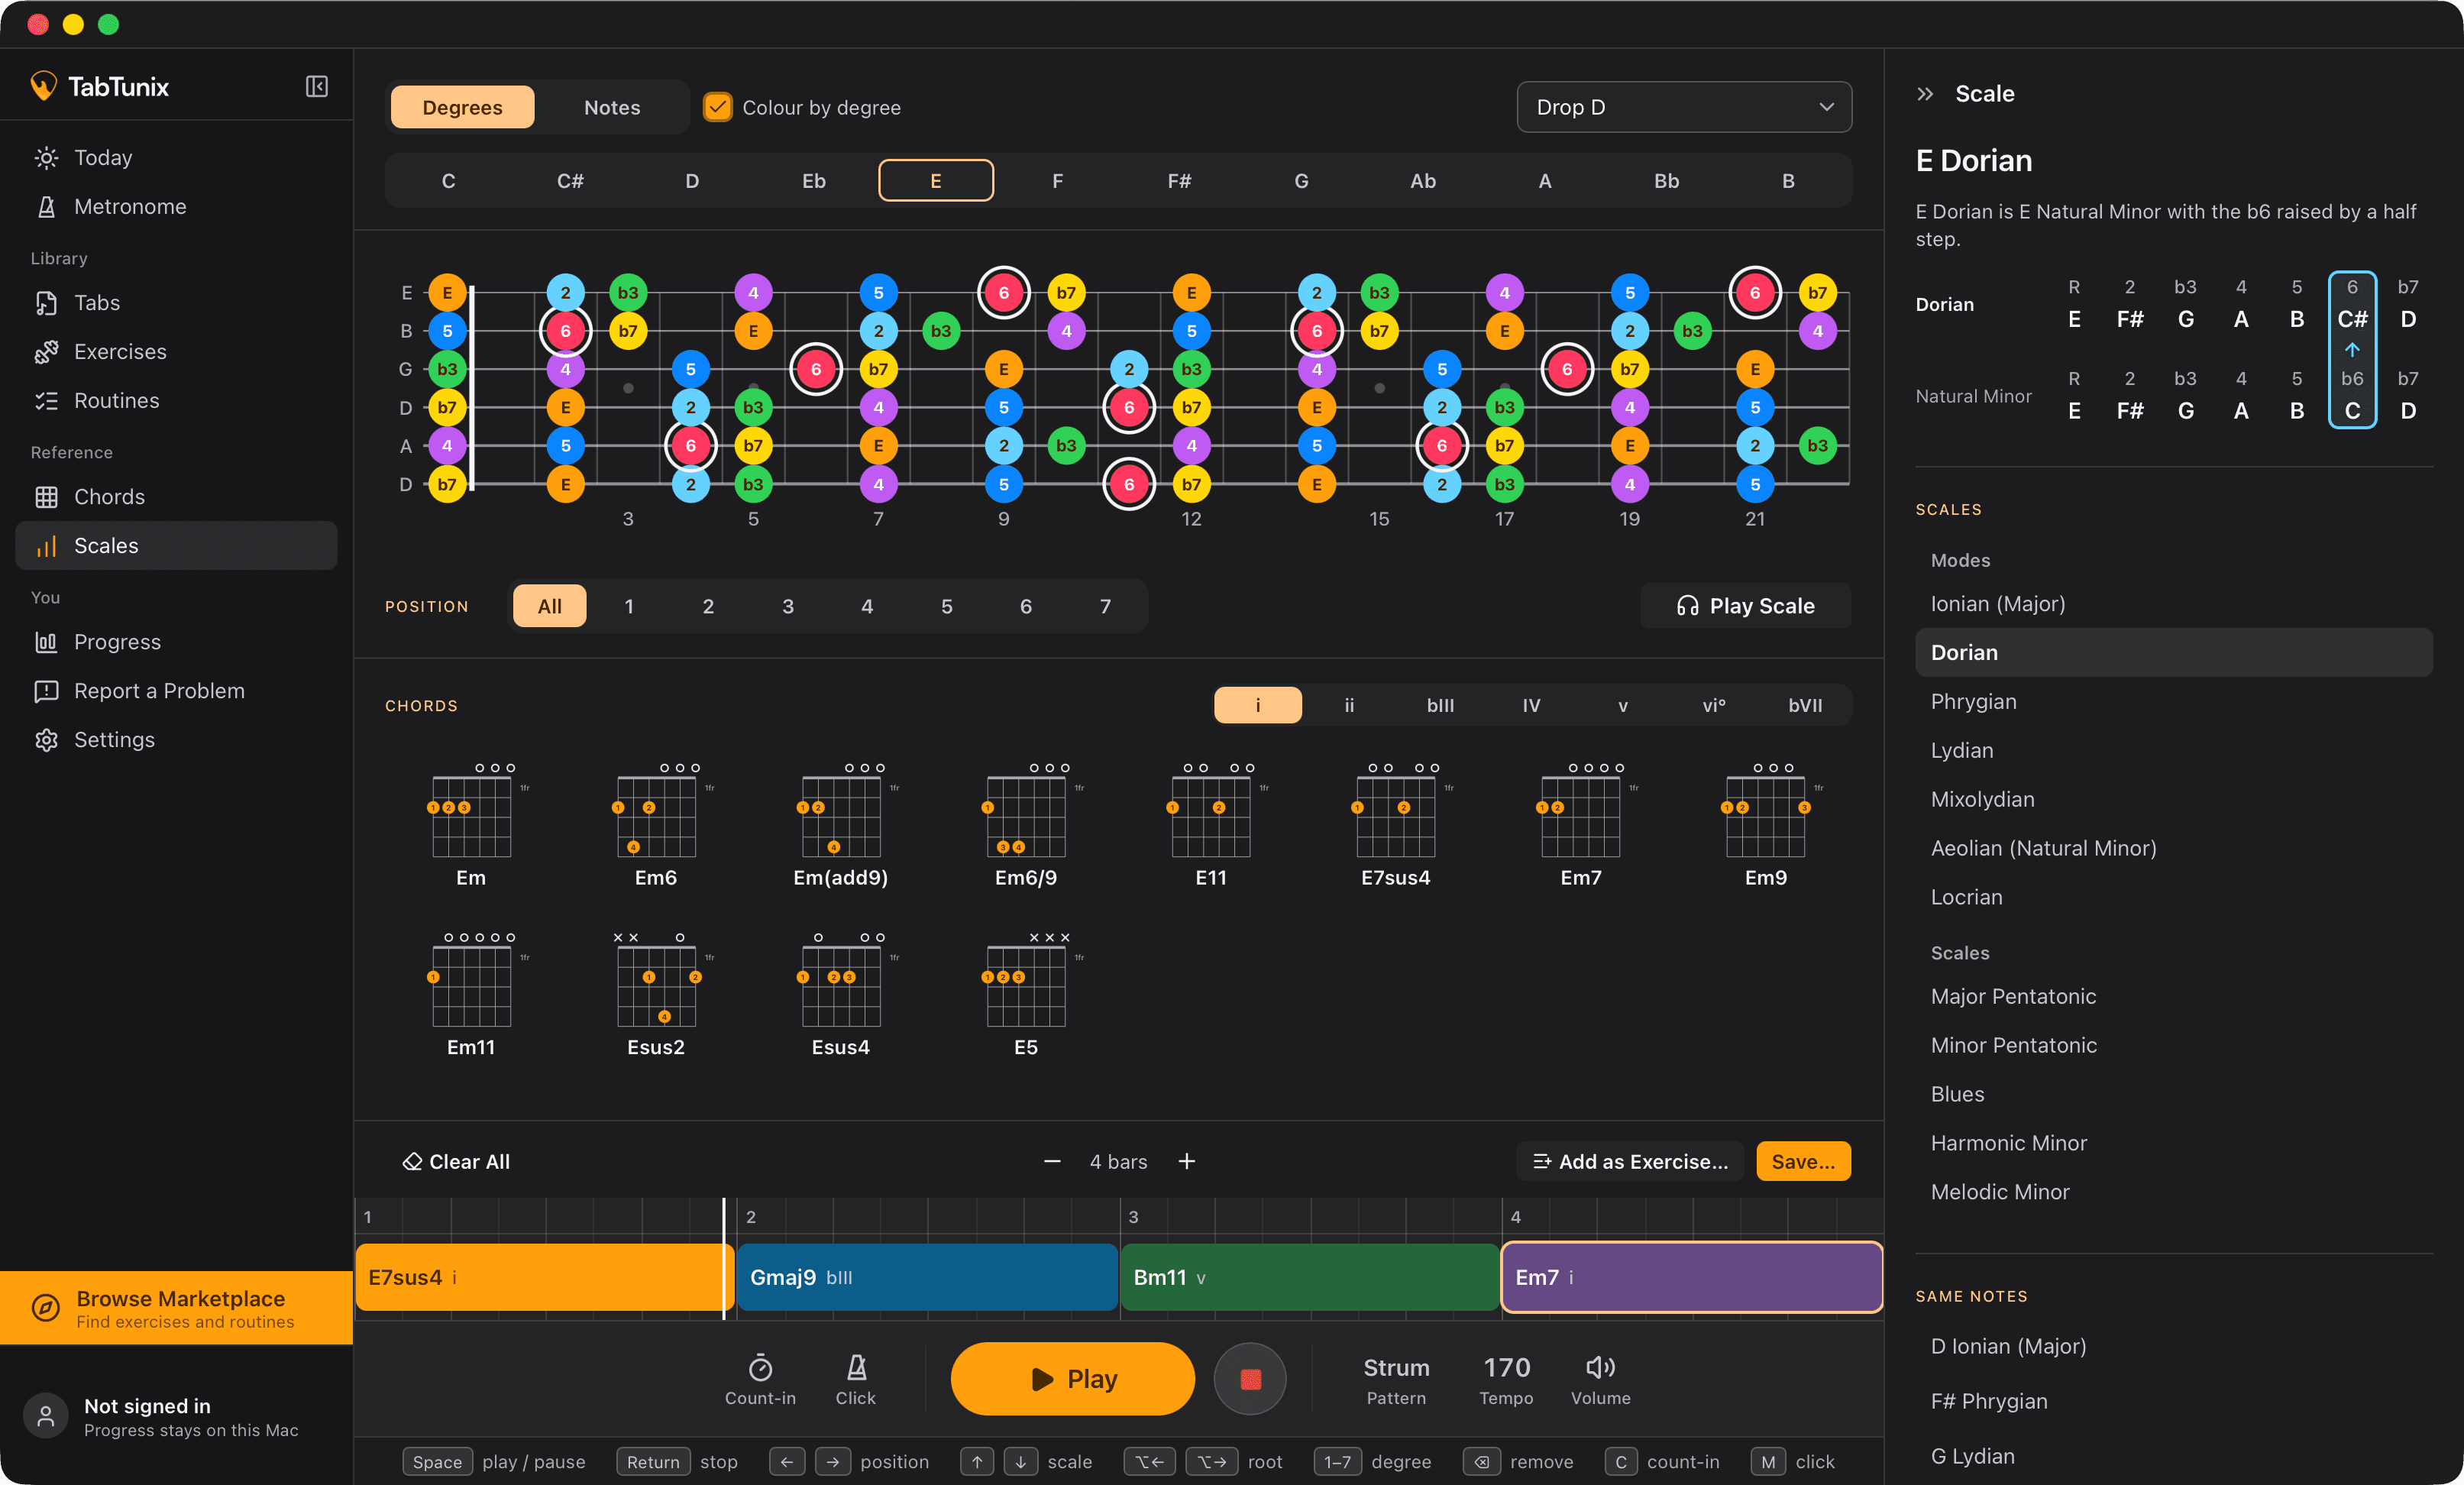Image resolution: width=2464 pixels, height=1485 pixels.
Task: Open the Today view
Action: coord(176,157)
